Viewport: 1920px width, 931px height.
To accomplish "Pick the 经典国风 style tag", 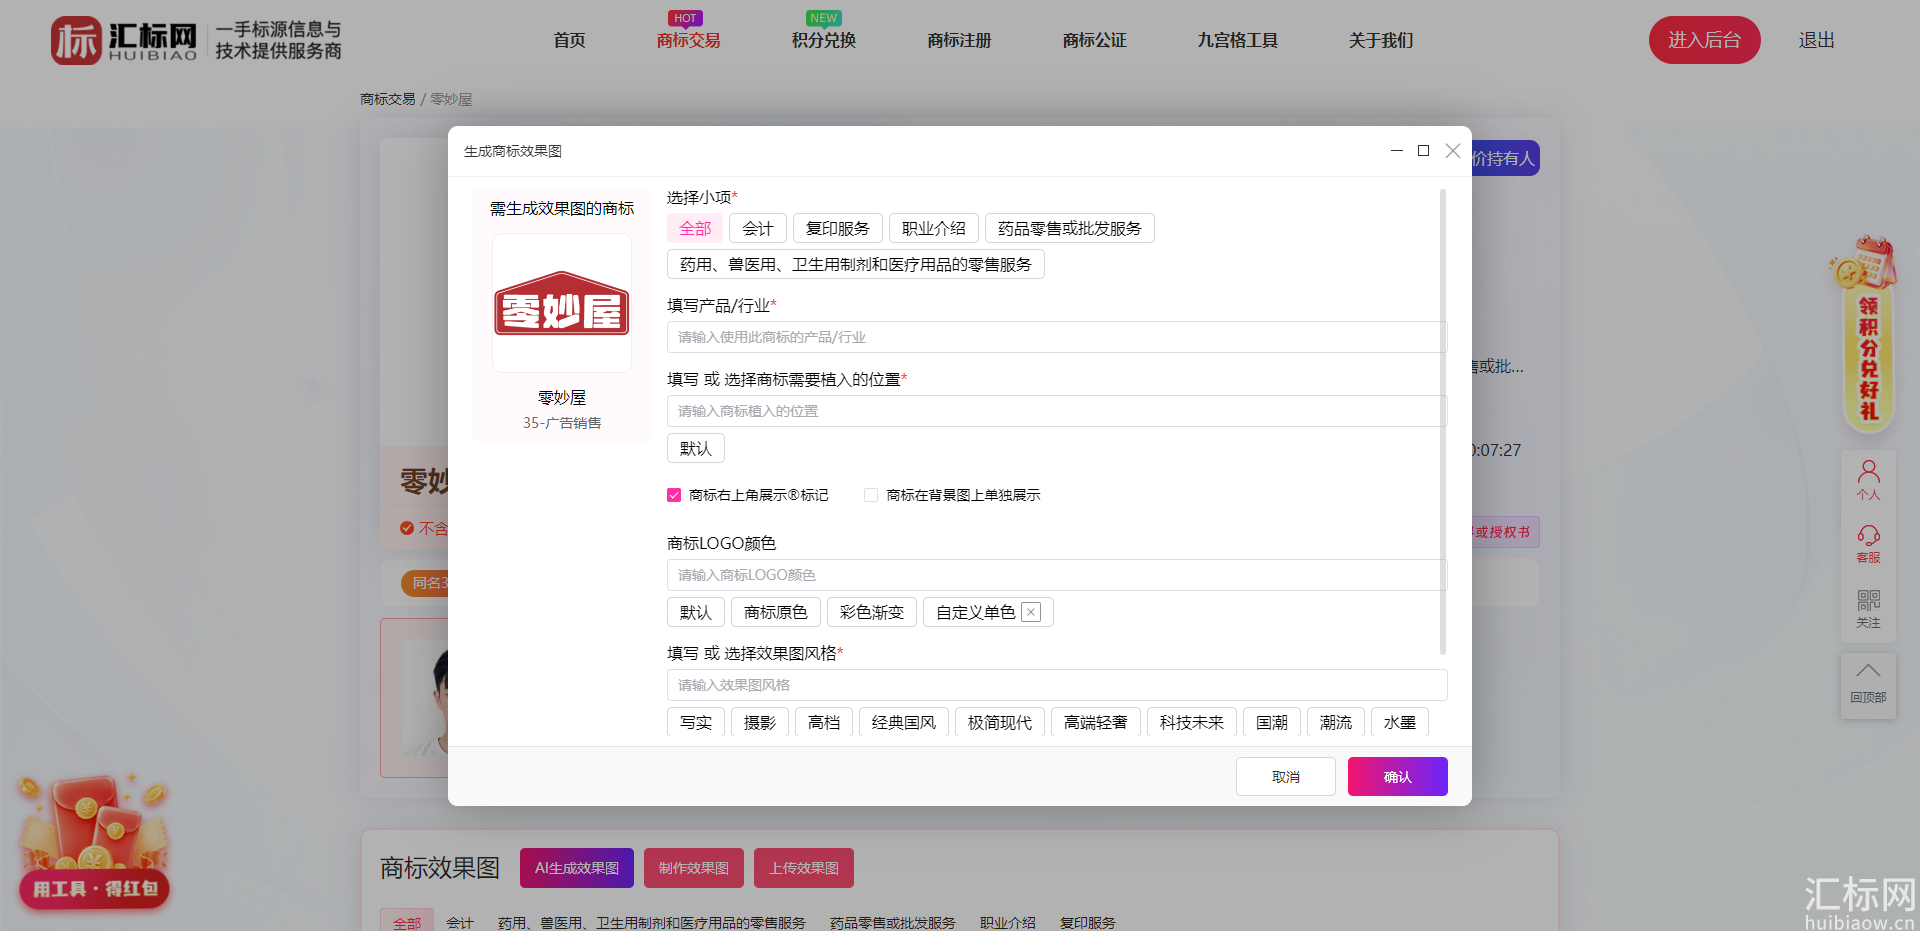I will (904, 722).
